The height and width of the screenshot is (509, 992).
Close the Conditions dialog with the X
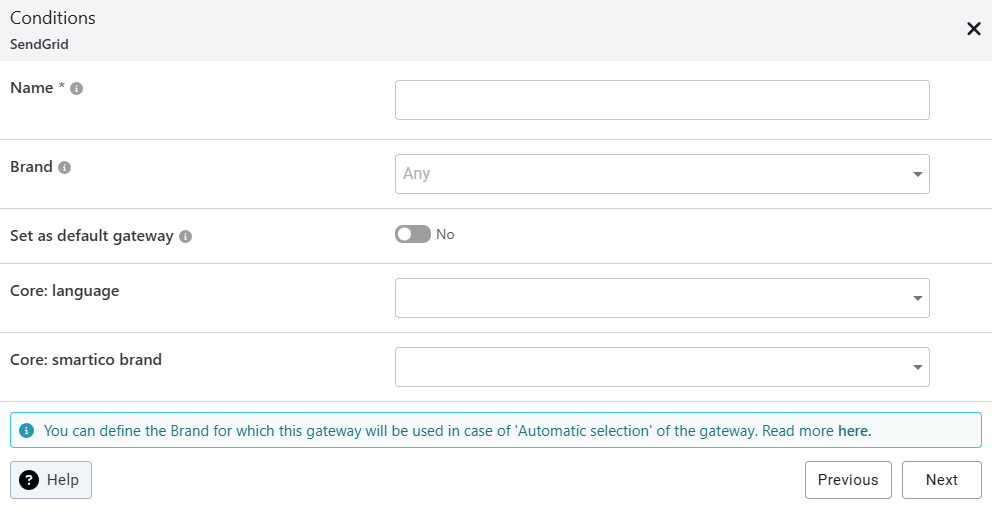click(973, 29)
